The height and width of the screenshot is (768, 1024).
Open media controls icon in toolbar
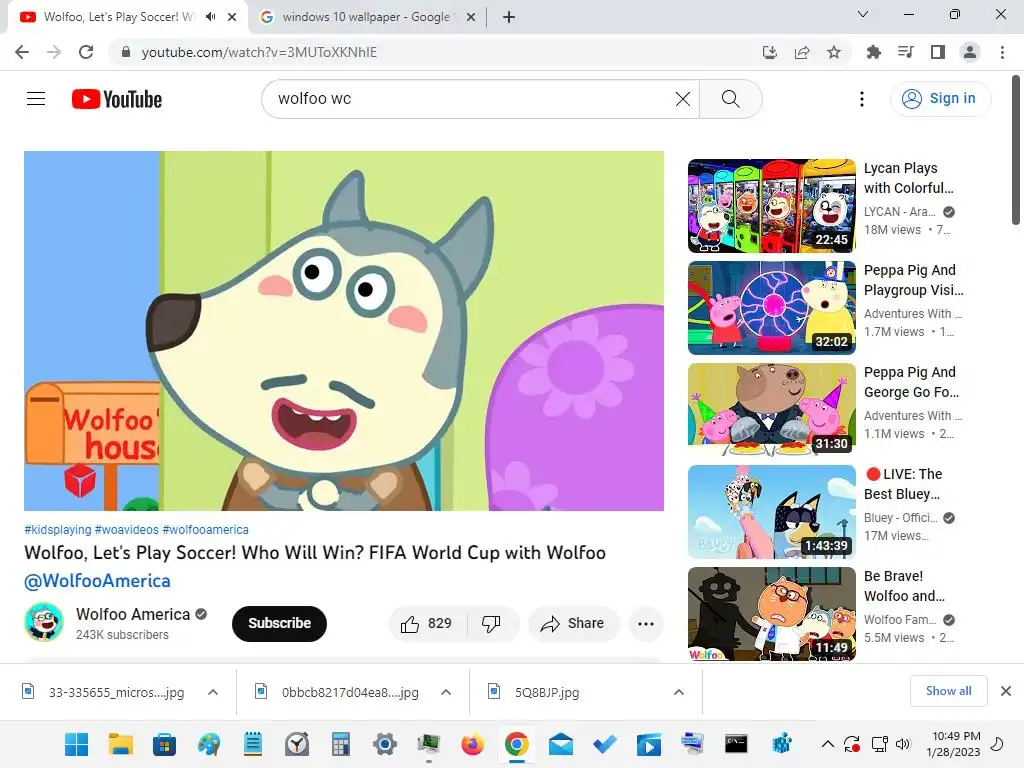point(906,52)
